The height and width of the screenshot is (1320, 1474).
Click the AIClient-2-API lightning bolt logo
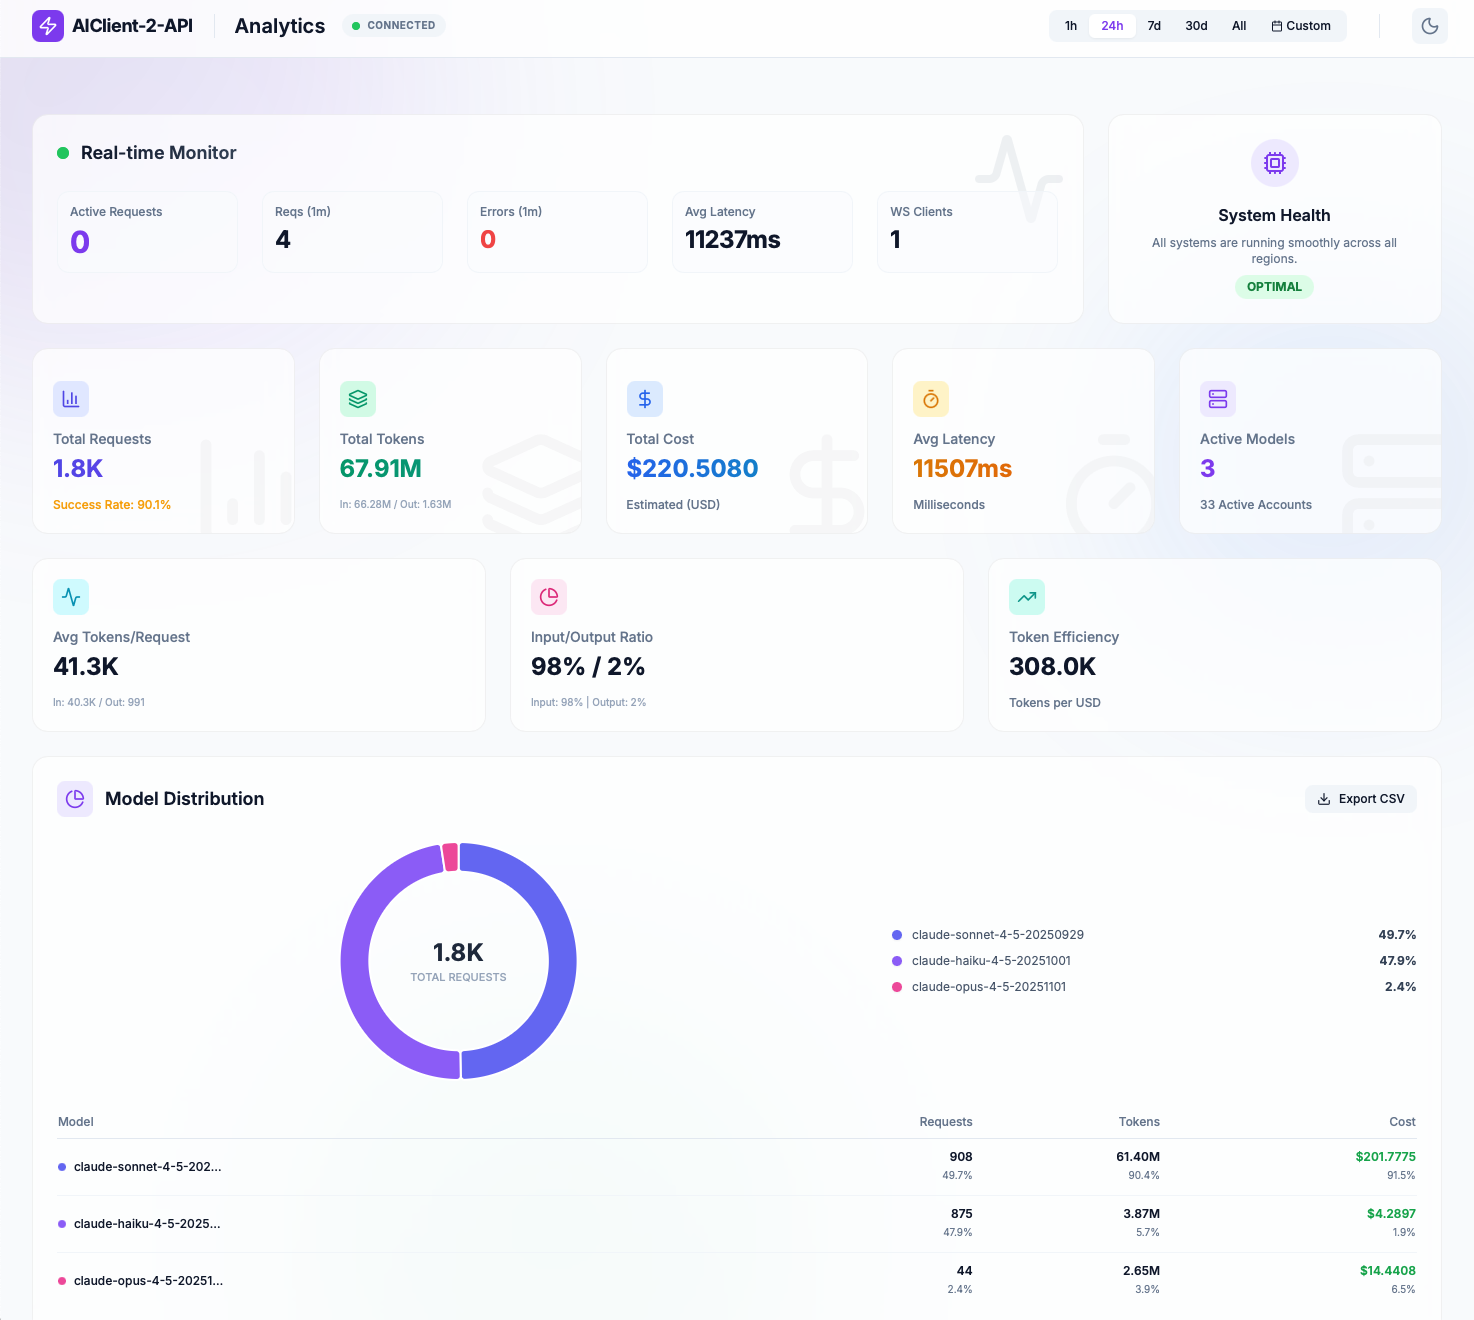pos(48,26)
